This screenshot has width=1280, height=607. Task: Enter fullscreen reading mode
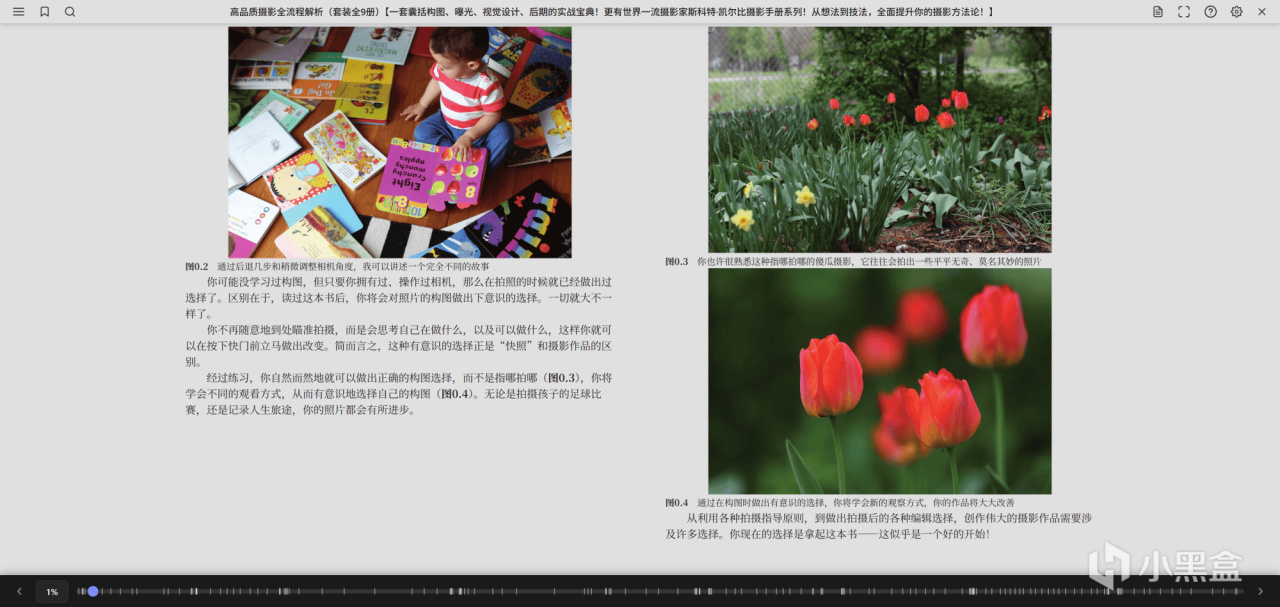[1184, 12]
